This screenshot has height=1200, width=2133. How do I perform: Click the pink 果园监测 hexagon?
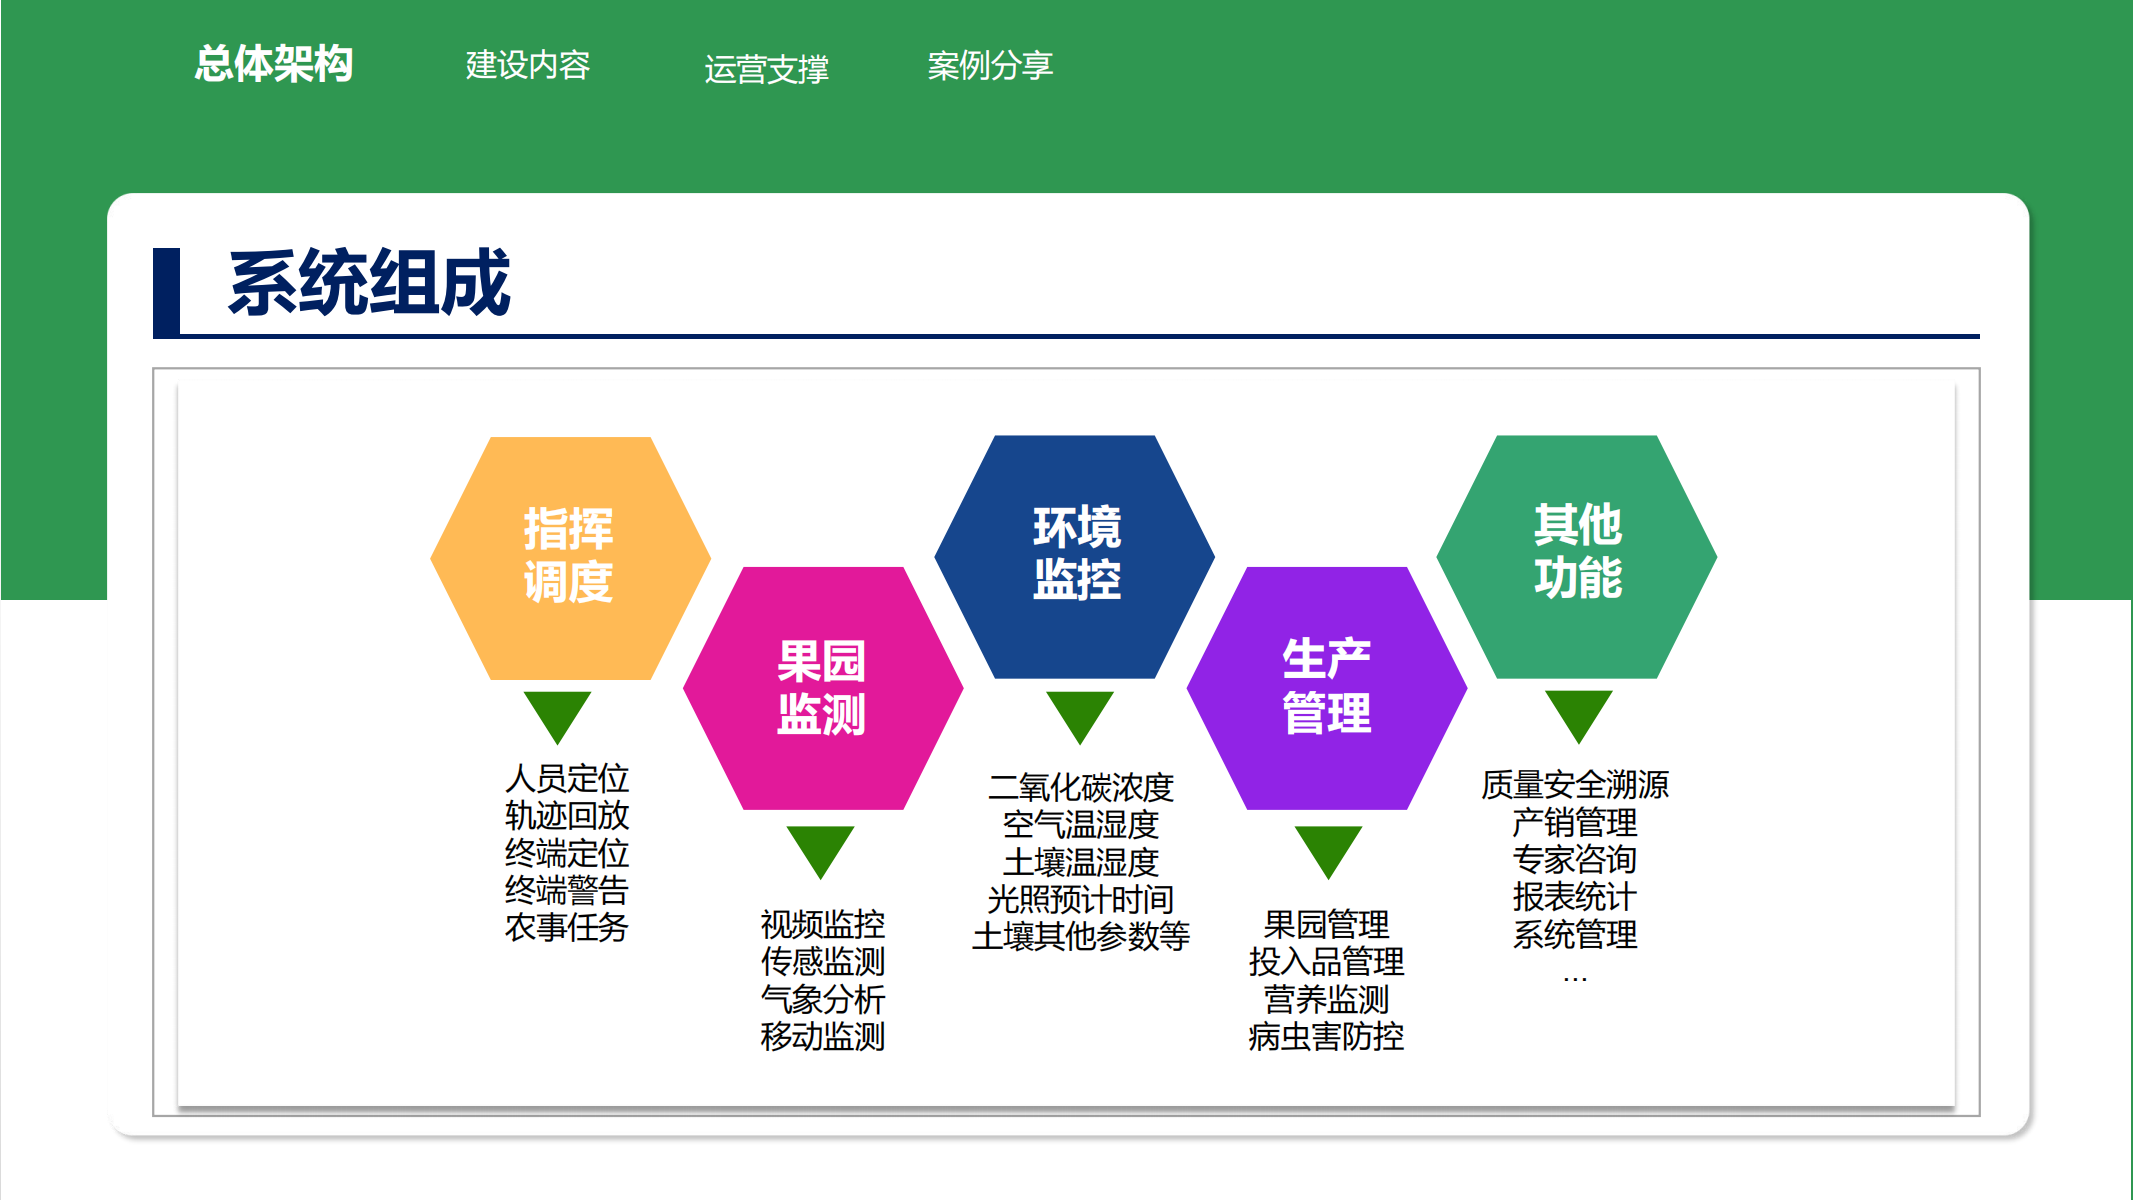pyautogui.click(x=822, y=688)
